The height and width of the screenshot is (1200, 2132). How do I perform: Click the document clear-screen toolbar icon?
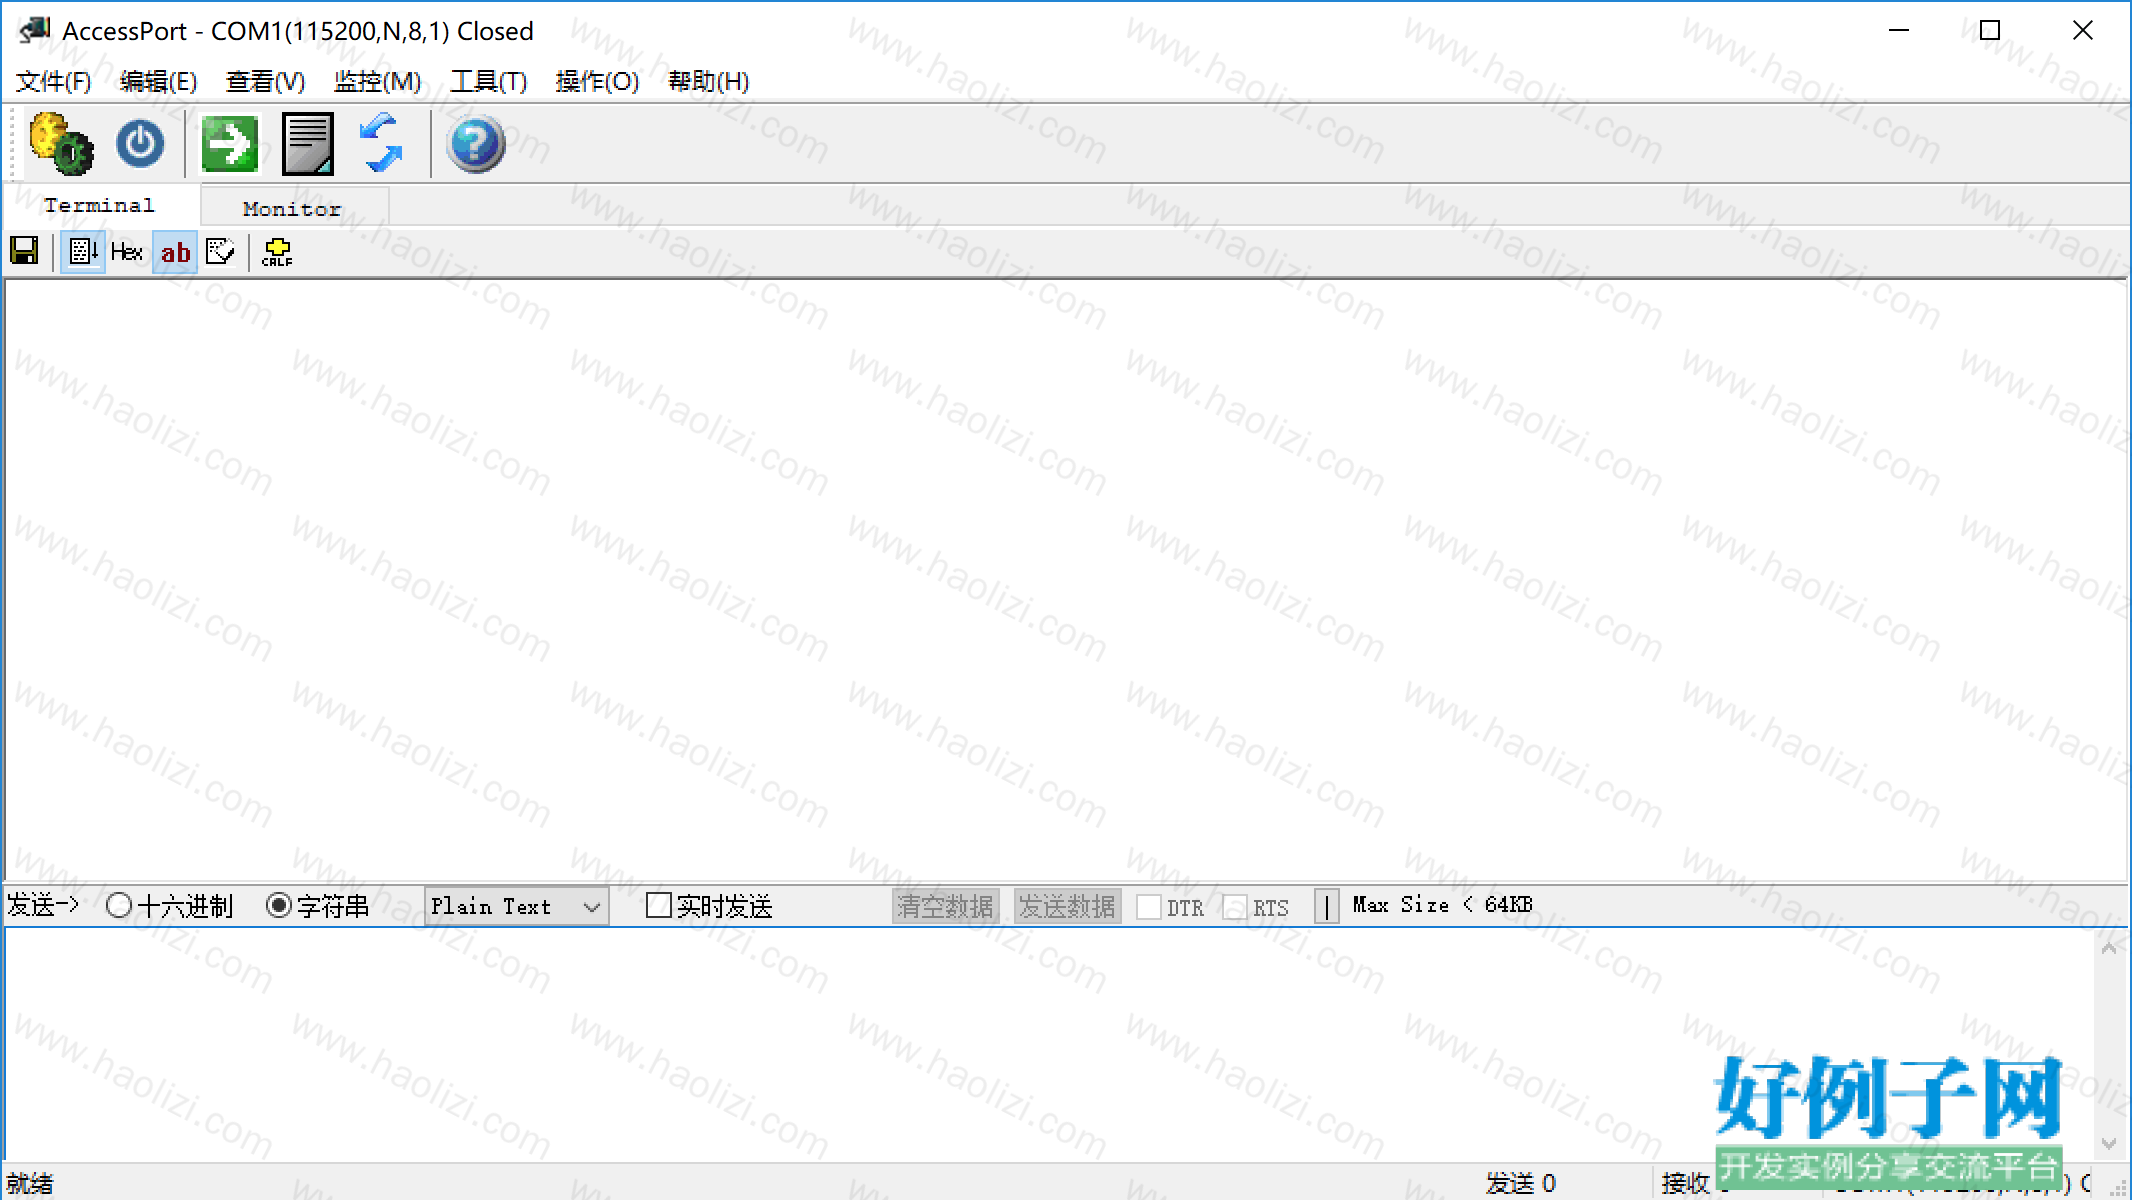tap(308, 144)
